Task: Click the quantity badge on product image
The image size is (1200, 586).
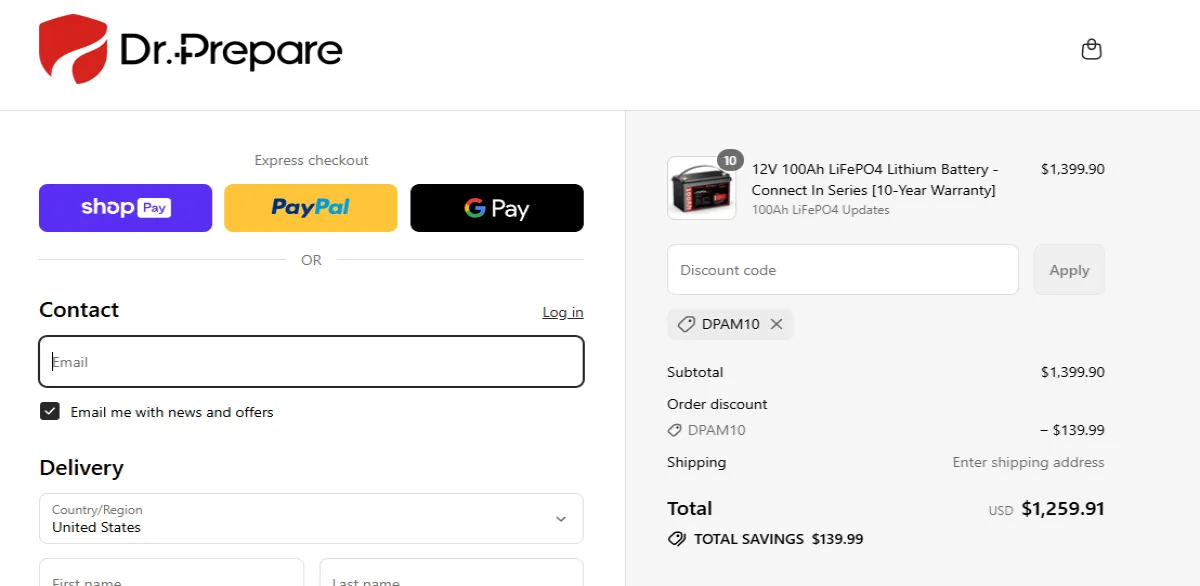Action: click(x=731, y=160)
